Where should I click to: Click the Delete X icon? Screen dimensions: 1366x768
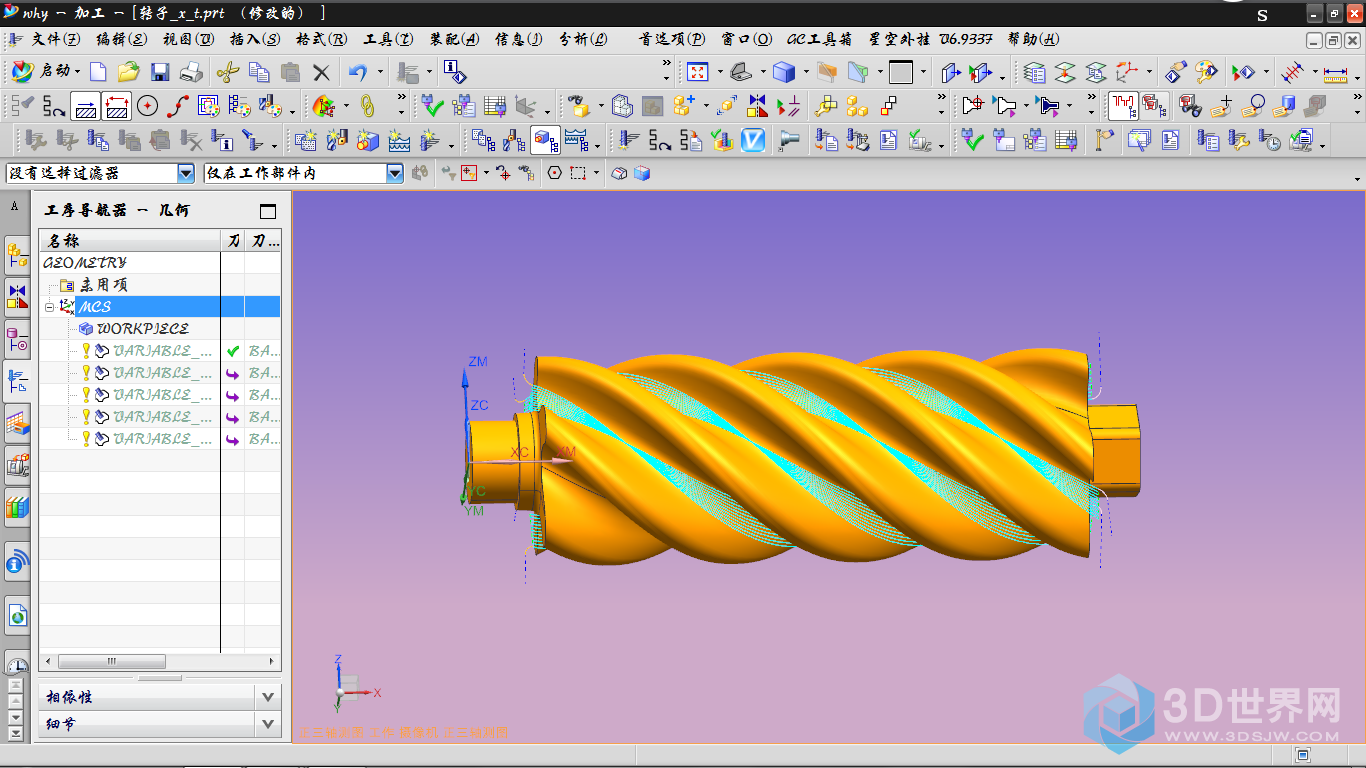[x=321, y=72]
